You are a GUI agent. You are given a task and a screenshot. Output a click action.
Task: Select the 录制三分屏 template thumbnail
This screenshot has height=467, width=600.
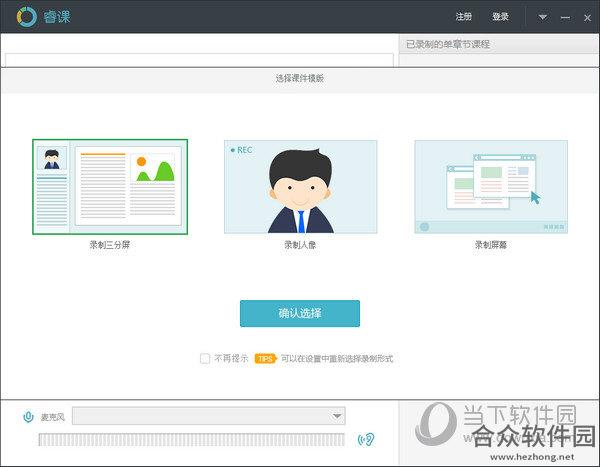[x=110, y=187]
